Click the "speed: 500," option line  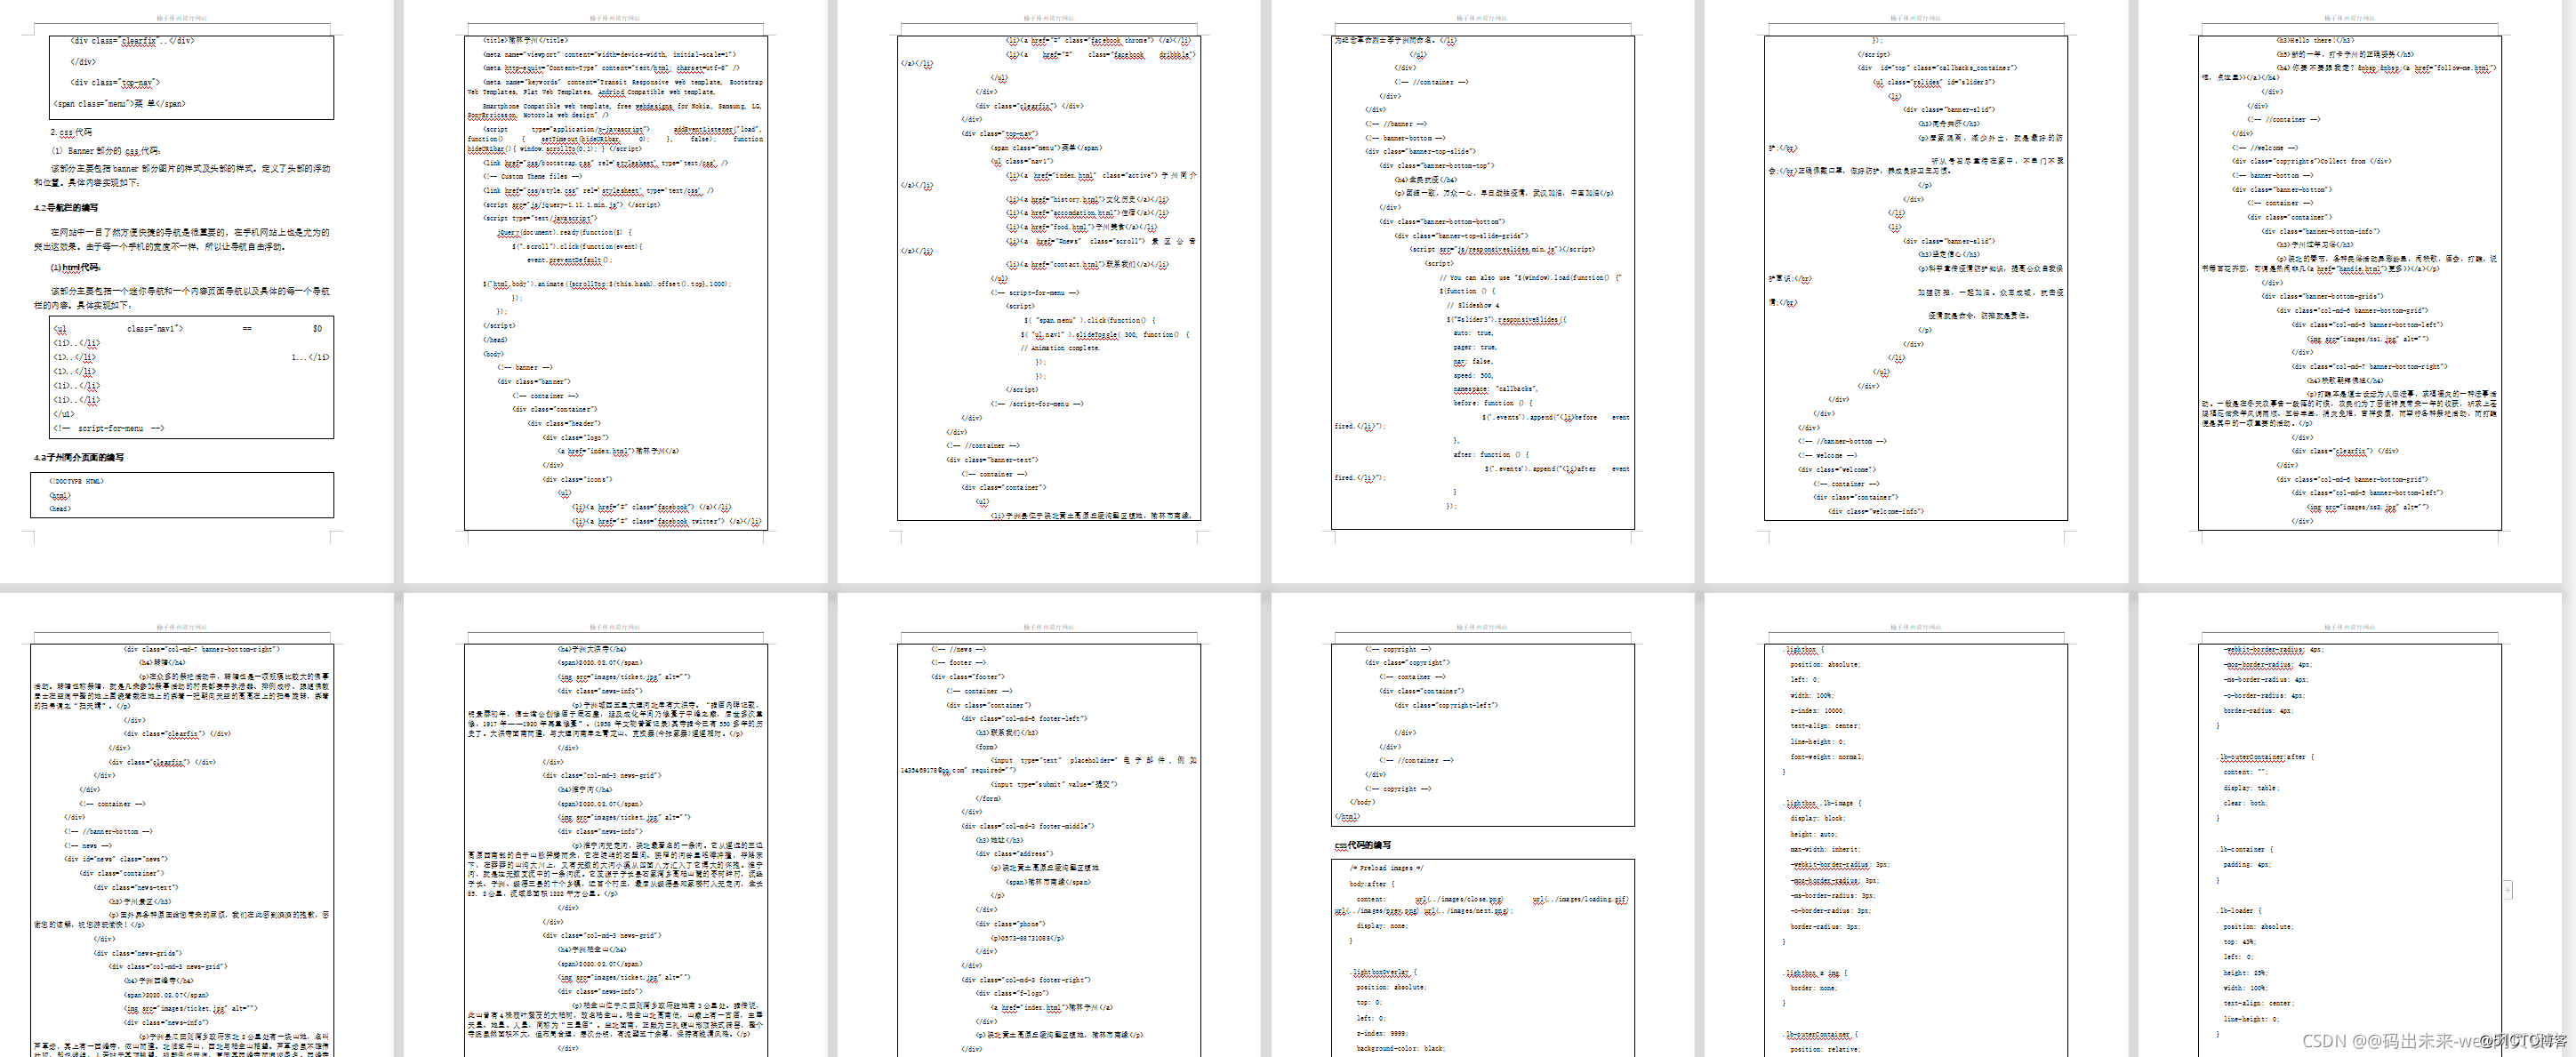point(1473,375)
